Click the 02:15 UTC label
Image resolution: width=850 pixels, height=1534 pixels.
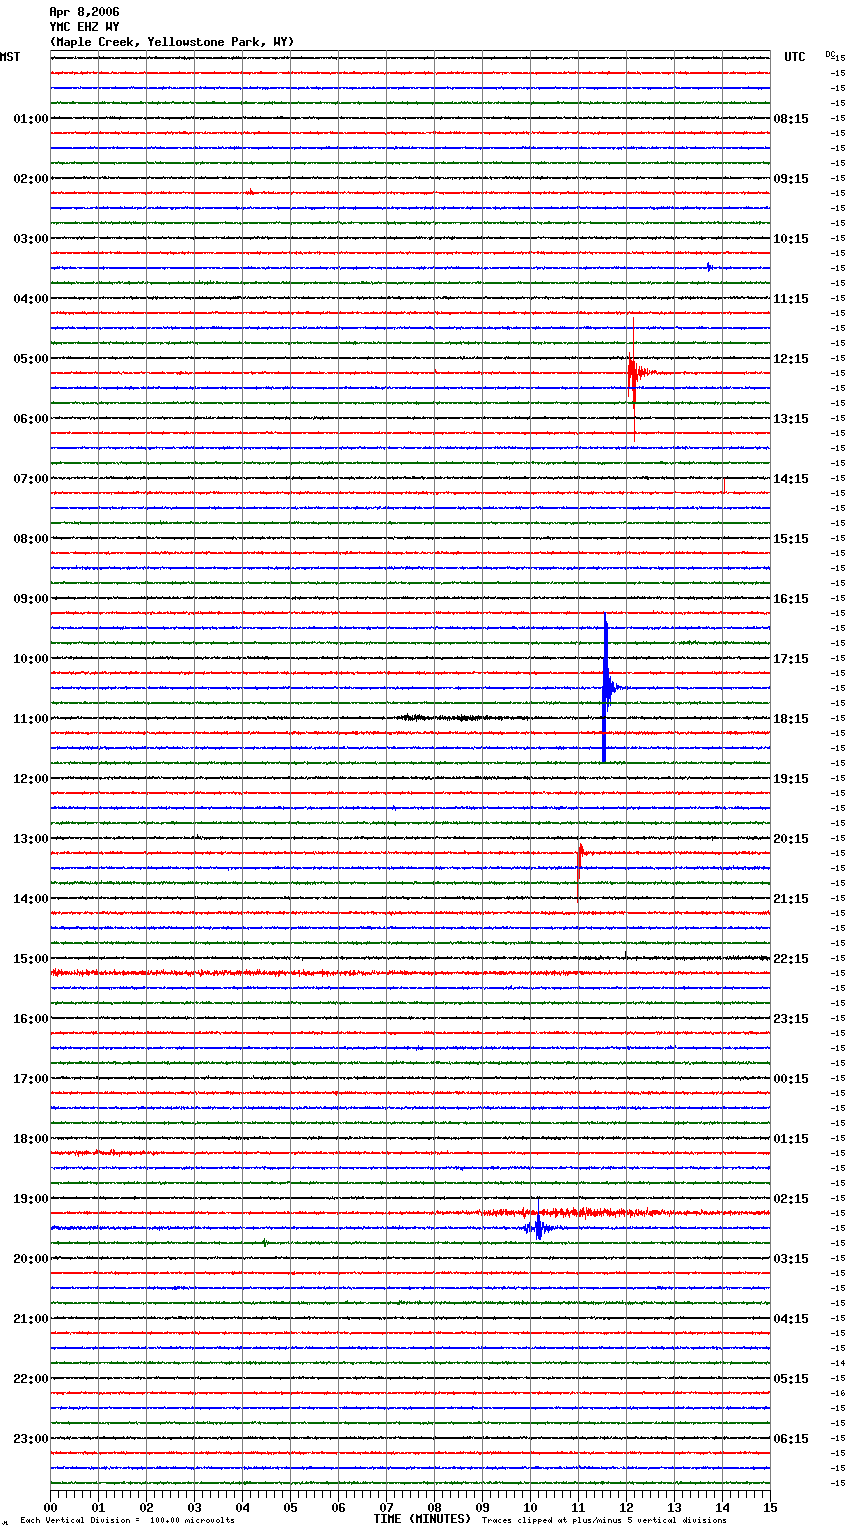click(x=791, y=1198)
